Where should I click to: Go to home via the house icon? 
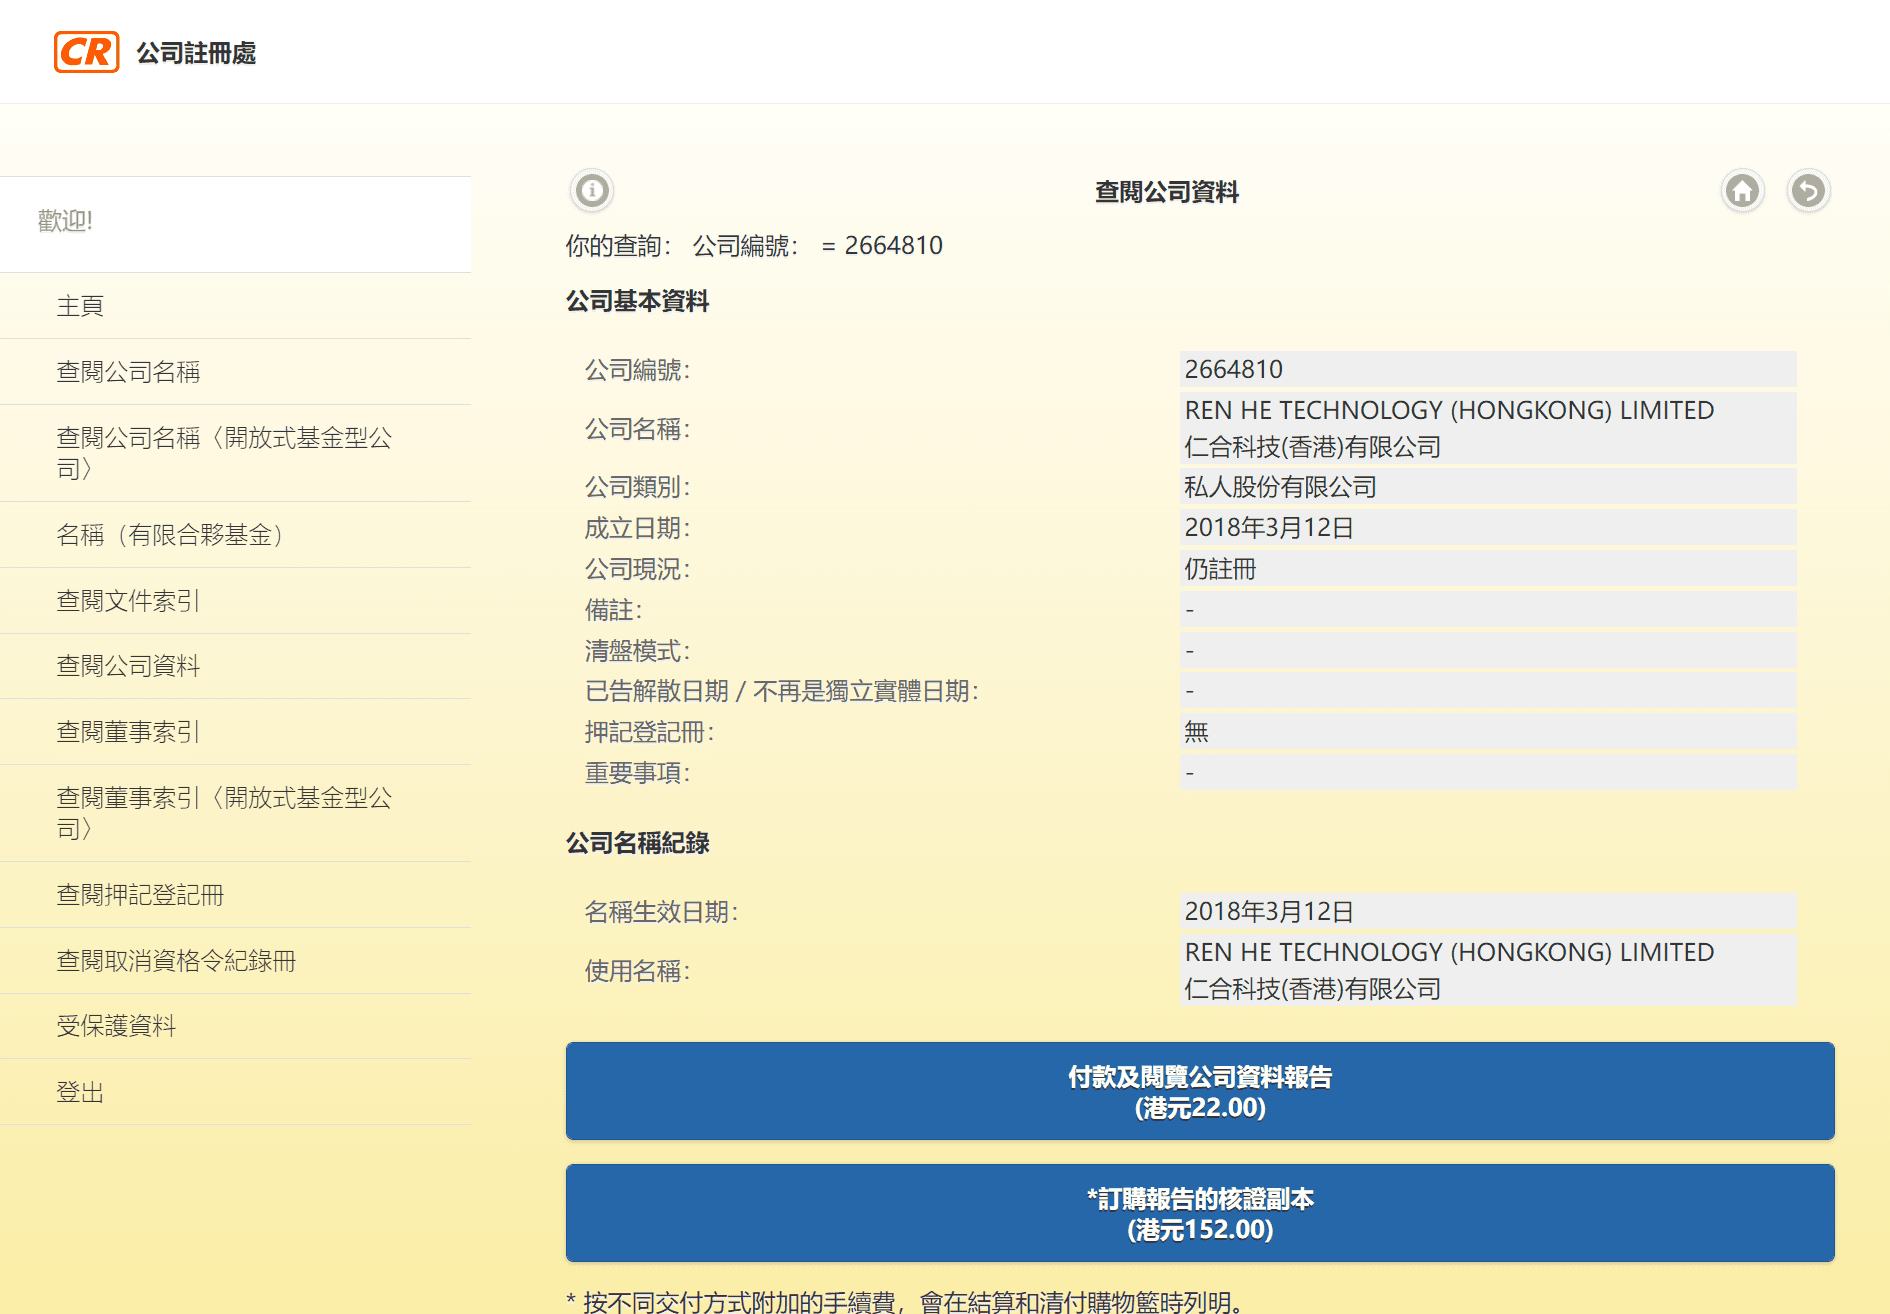[1742, 190]
